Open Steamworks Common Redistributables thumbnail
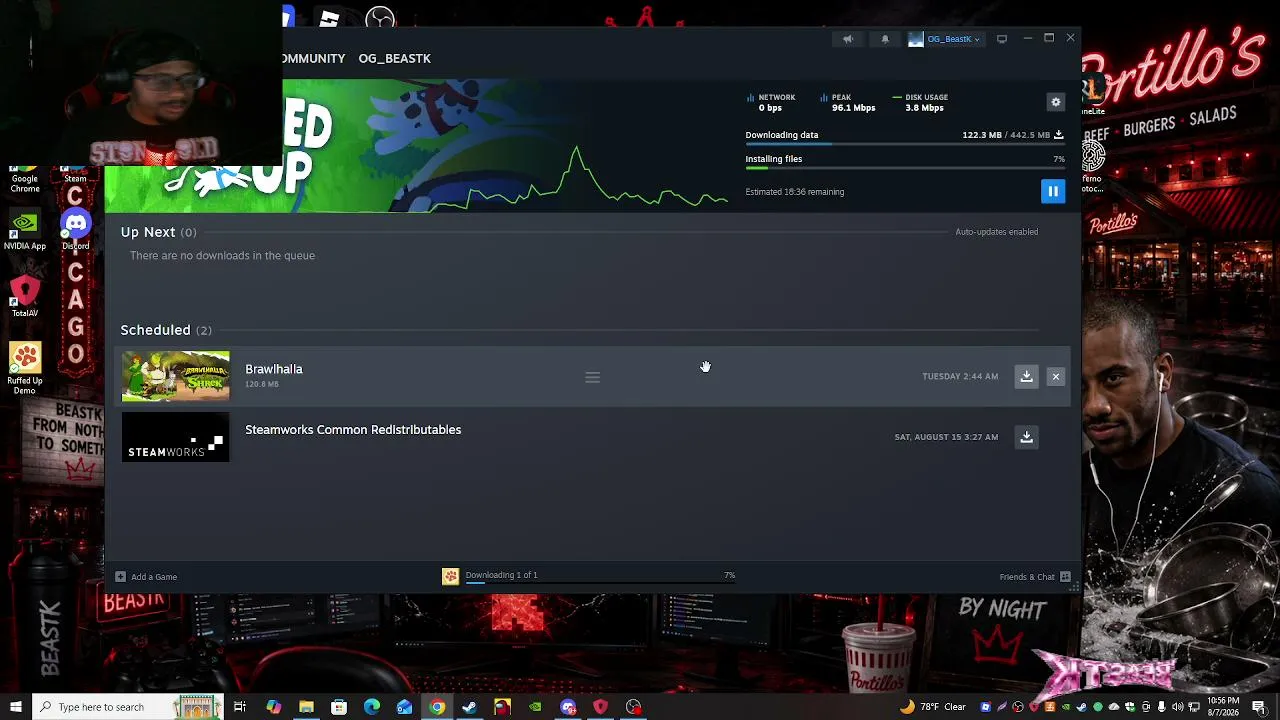The image size is (1280, 720). (176, 437)
